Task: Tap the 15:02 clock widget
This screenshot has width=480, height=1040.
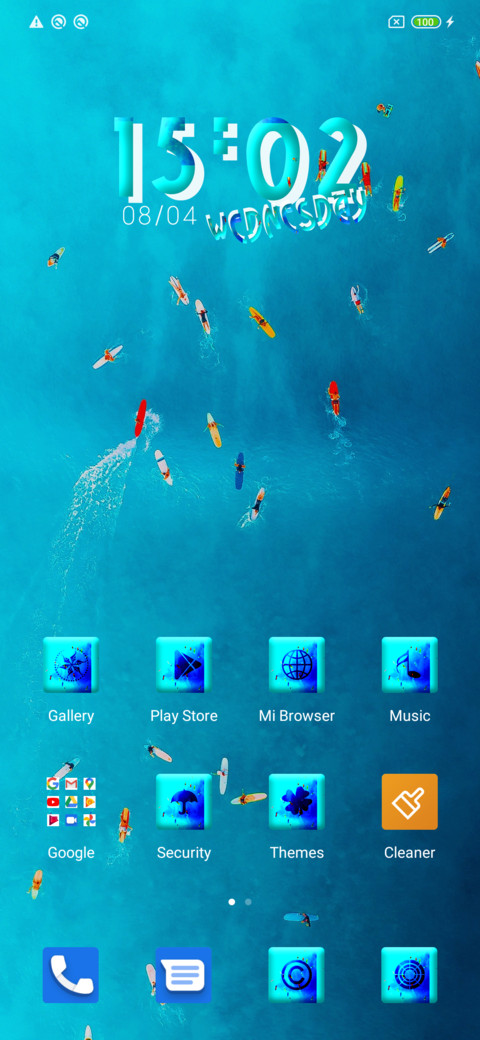Action: (241, 159)
